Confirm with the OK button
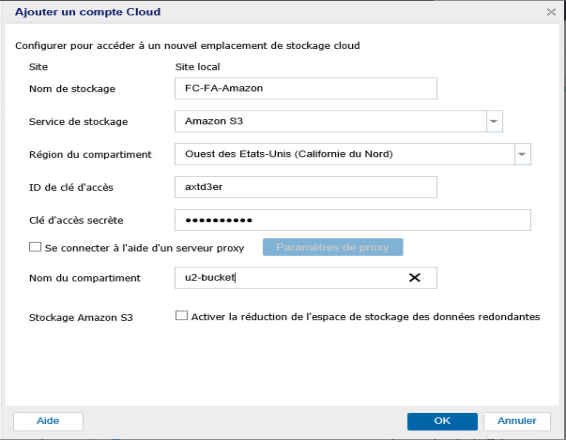This screenshot has width=566, height=440. click(x=442, y=421)
